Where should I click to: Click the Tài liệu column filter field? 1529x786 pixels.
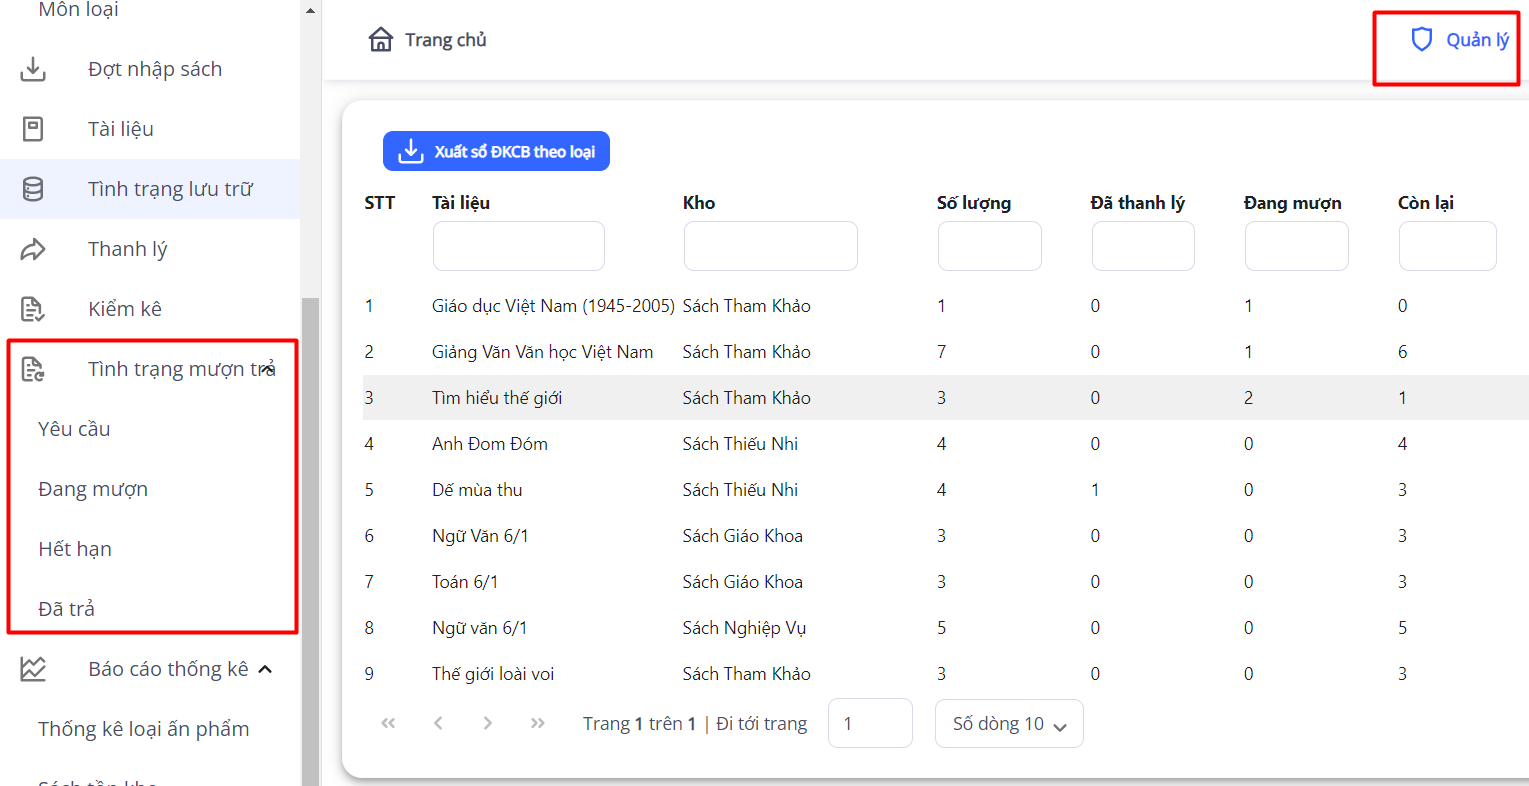[518, 246]
